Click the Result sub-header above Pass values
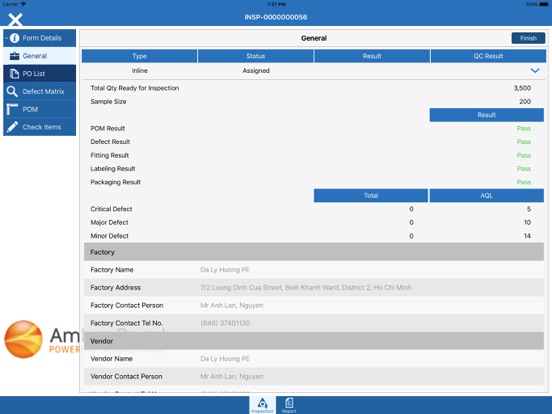This screenshot has height=414, width=552. [487, 115]
